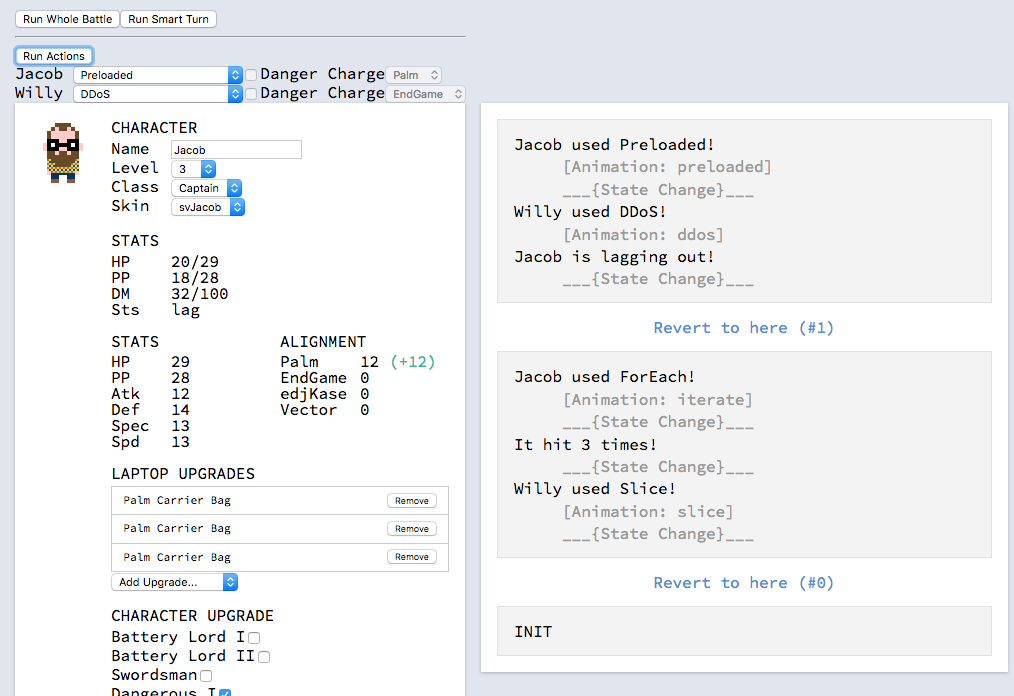The height and width of the screenshot is (696, 1014).
Task: Click the 'Jacob is lagging out!' log line
Action: (x=614, y=257)
